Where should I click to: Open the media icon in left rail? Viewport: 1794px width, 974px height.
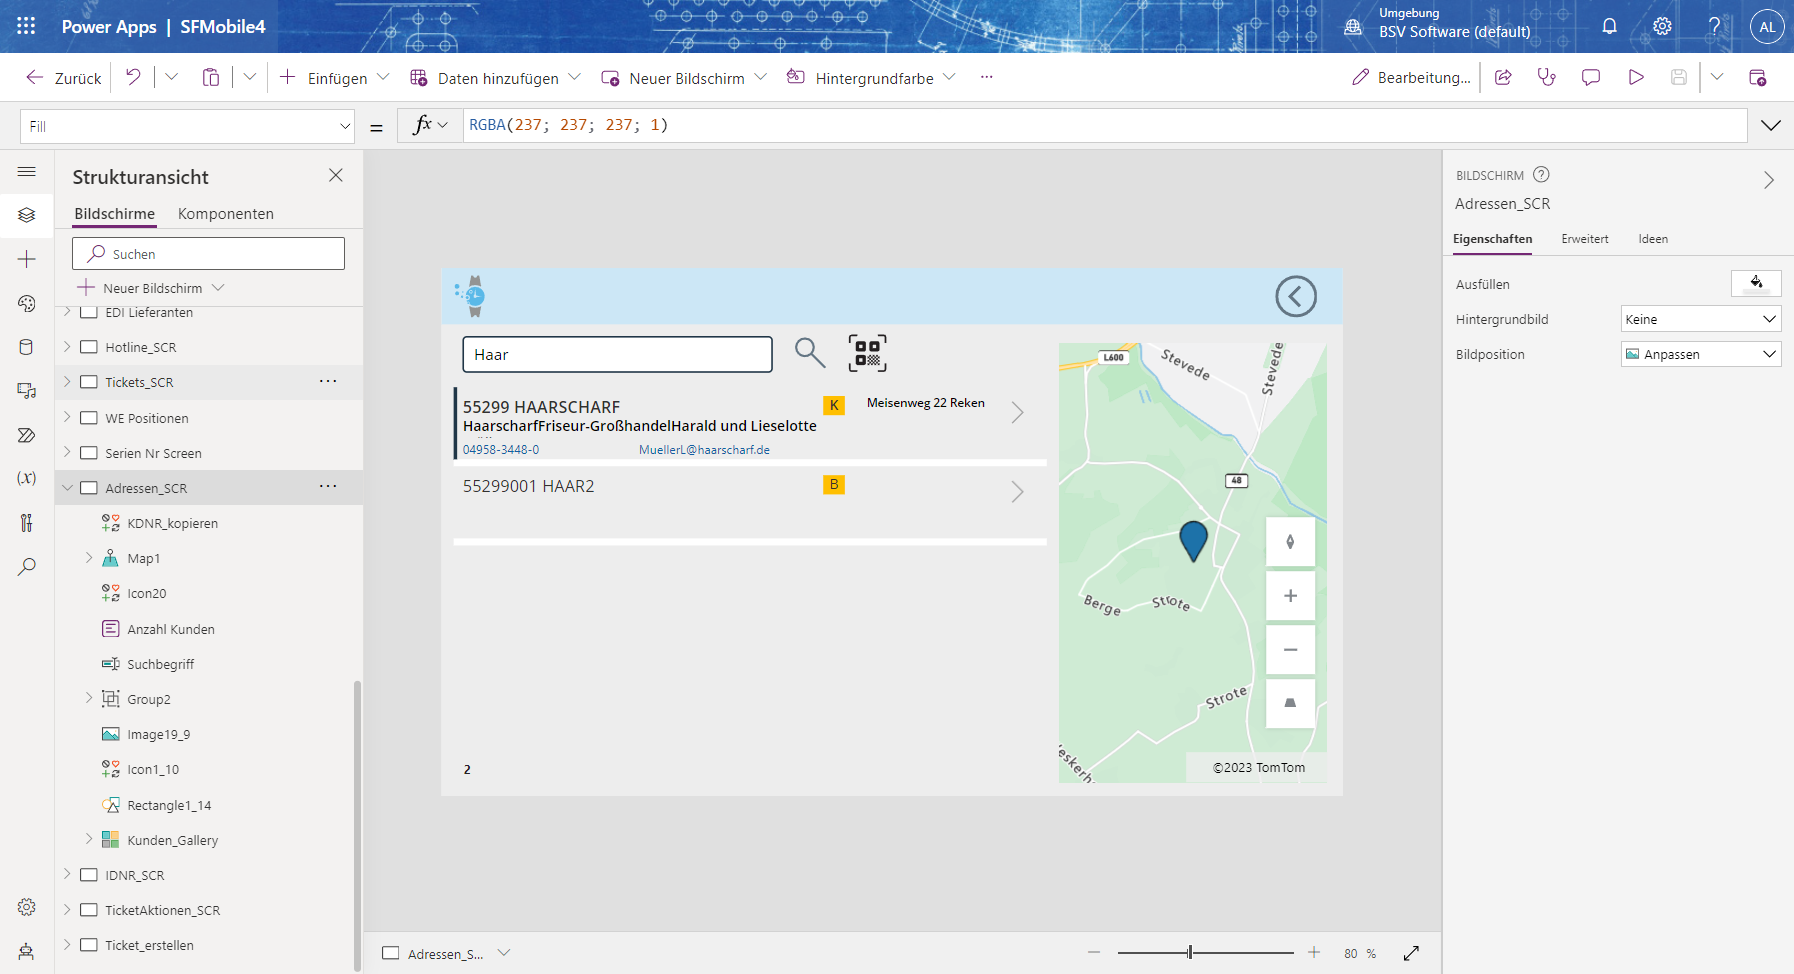[x=27, y=391]
